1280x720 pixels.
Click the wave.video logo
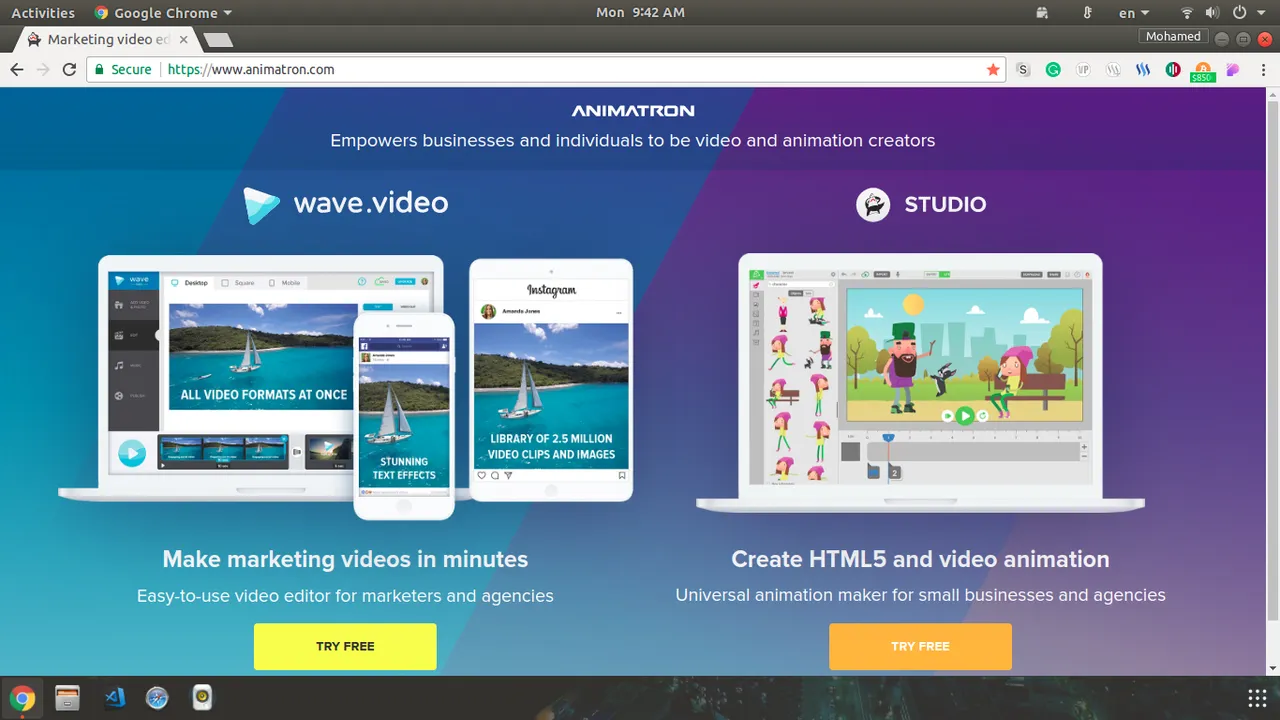[346, 204]
